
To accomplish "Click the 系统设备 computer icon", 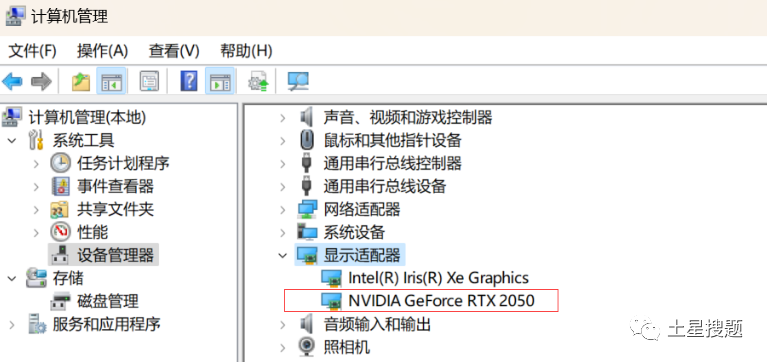I will point(308,232).
